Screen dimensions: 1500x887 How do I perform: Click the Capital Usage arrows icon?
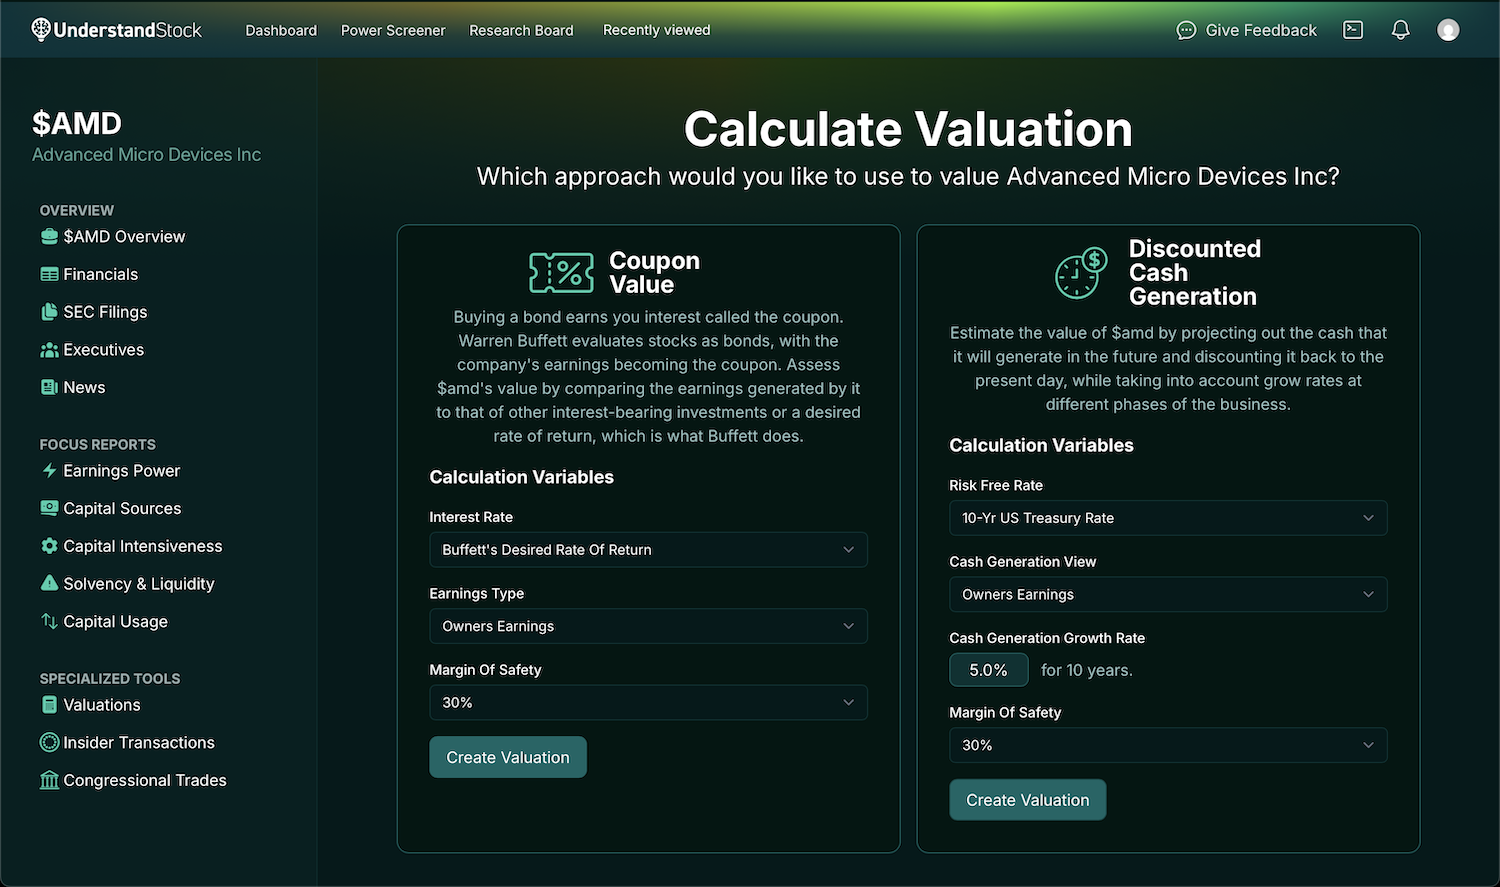49,621
